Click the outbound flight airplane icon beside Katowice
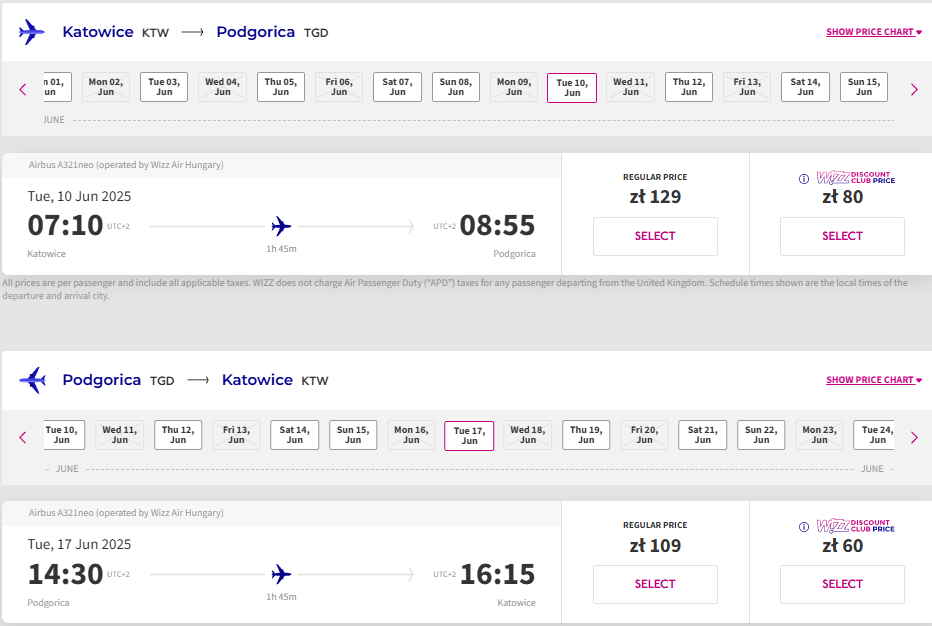 pyautogui.click(x=32, y=32)
